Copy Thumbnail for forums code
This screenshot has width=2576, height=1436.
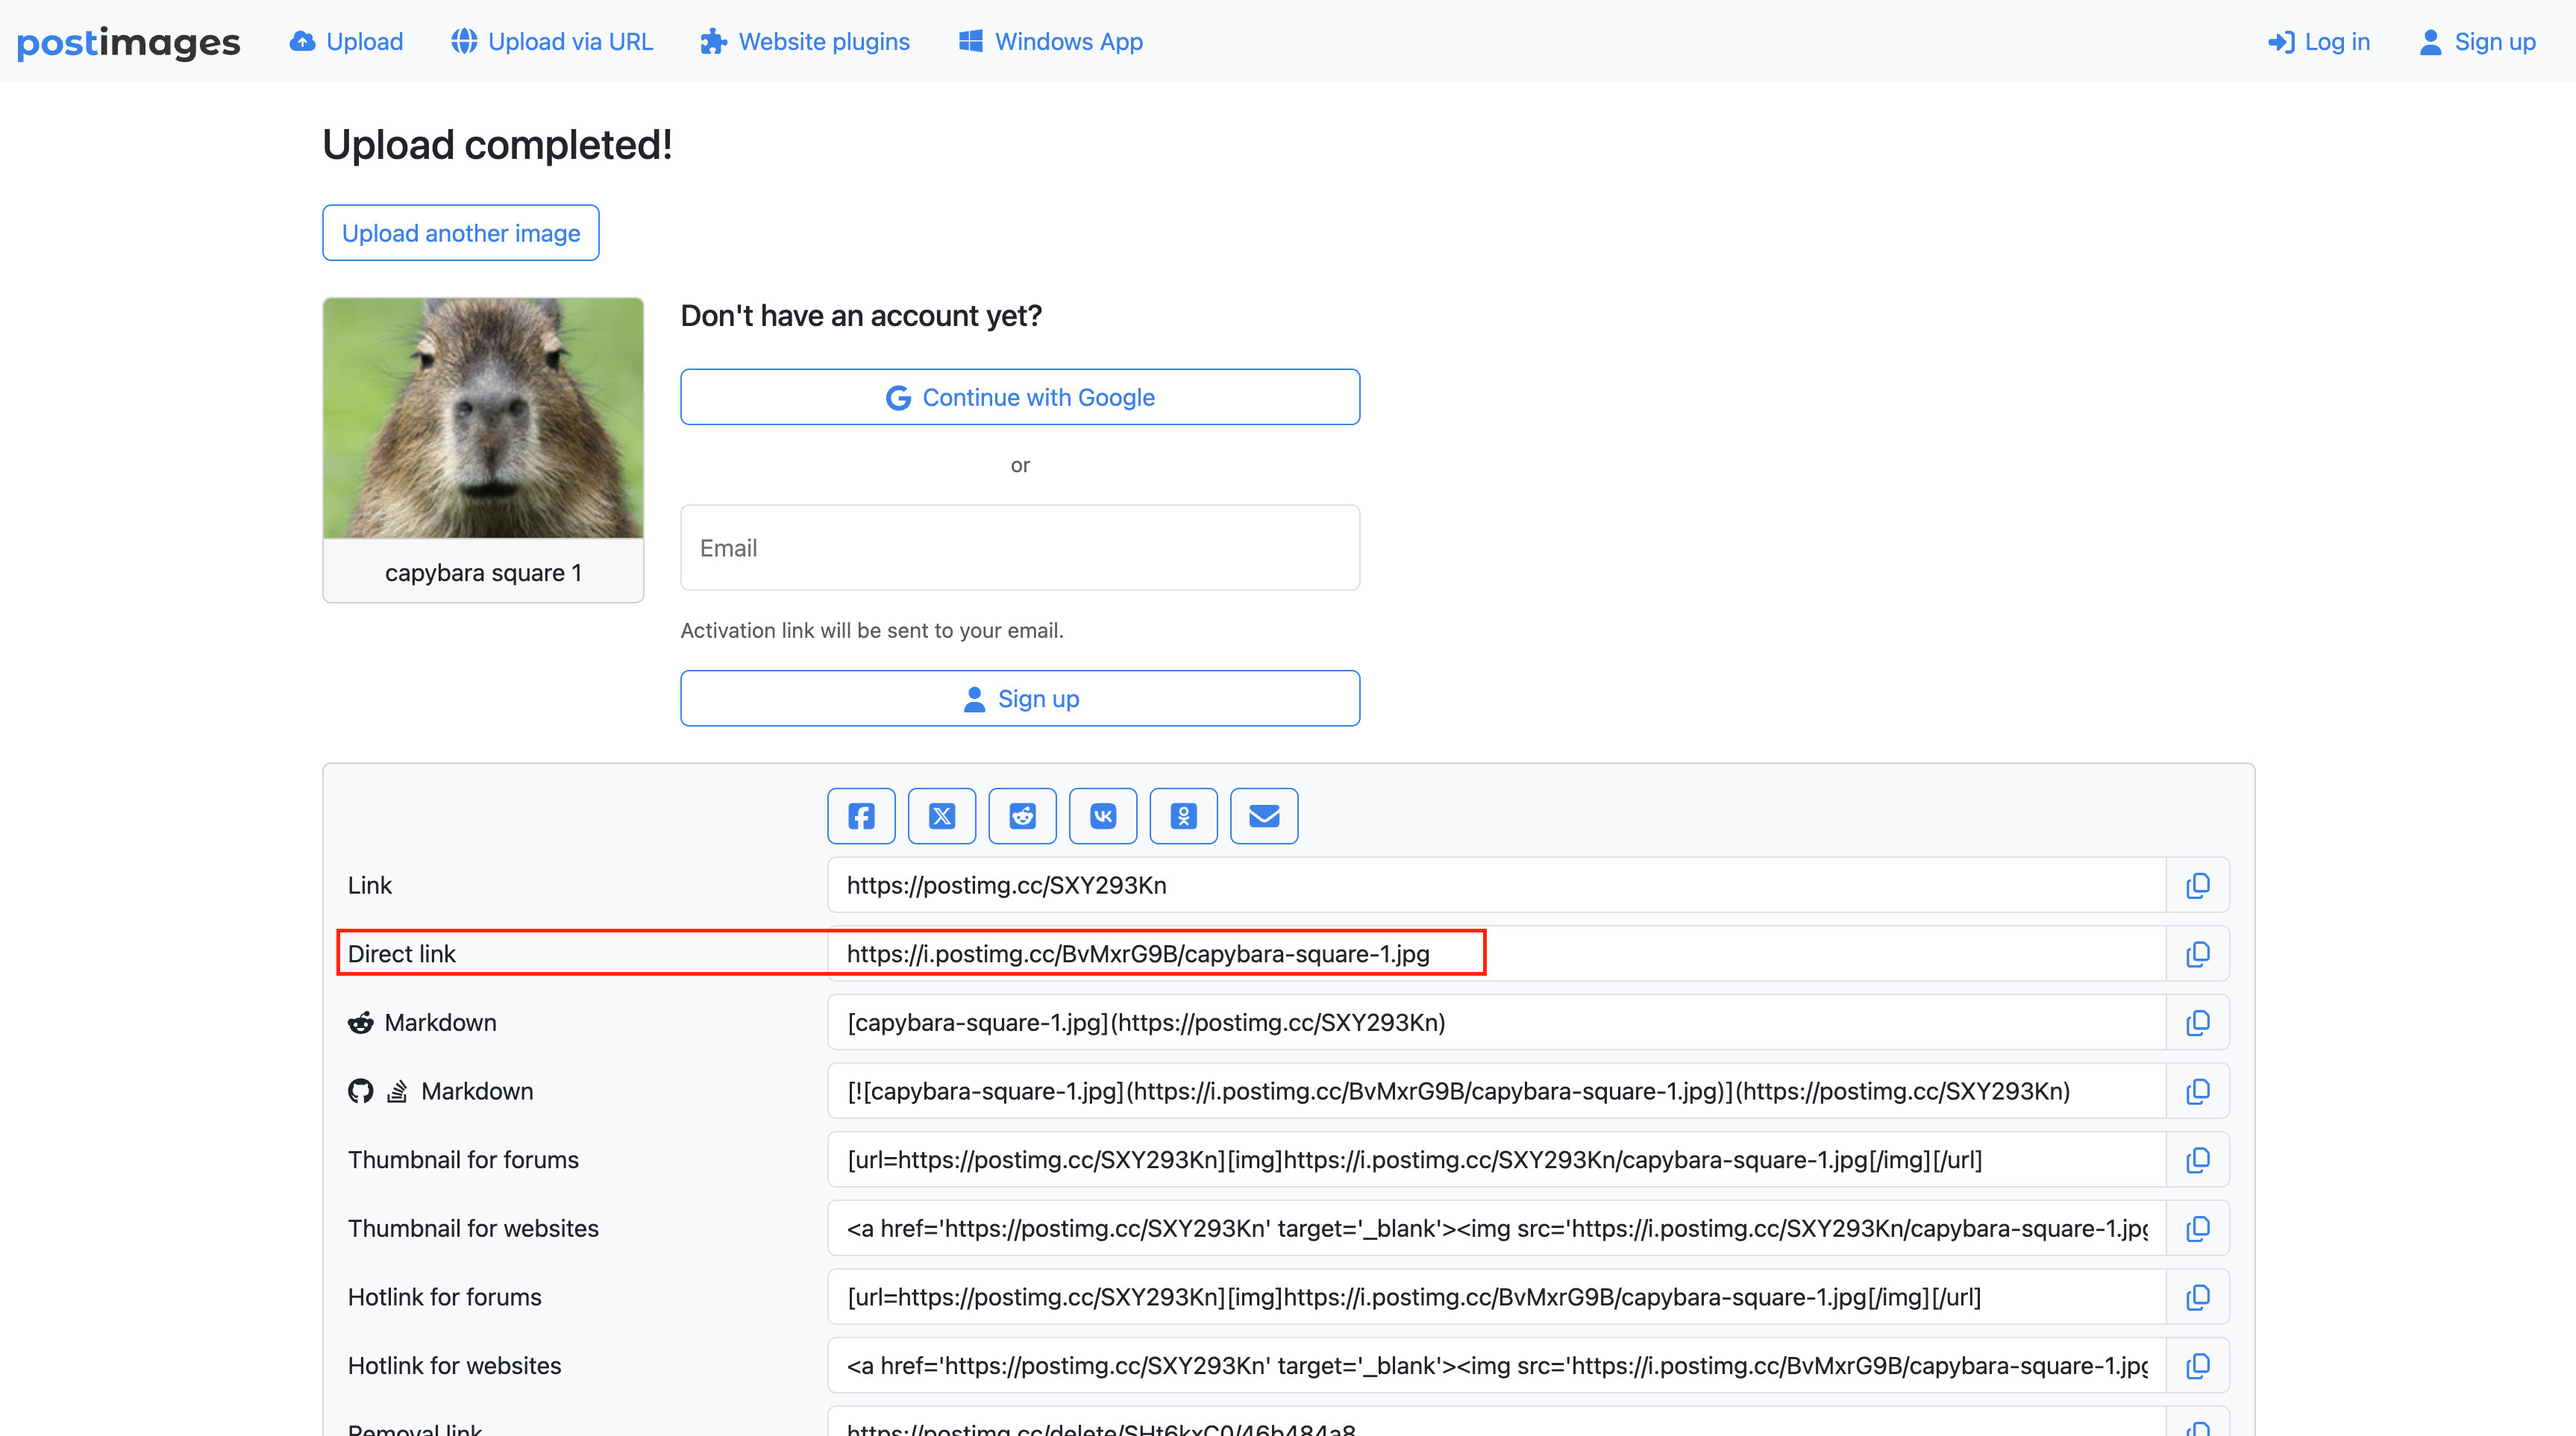[2197, 1160]
